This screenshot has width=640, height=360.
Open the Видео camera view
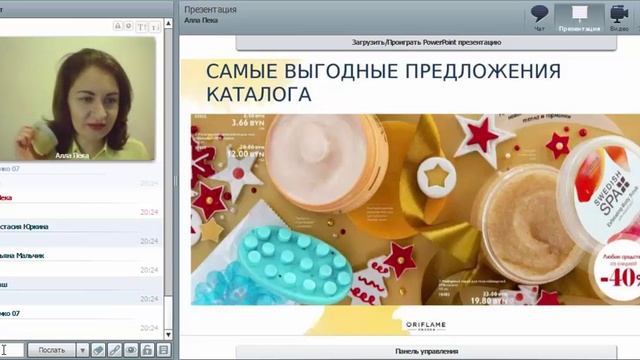[619, 18]
